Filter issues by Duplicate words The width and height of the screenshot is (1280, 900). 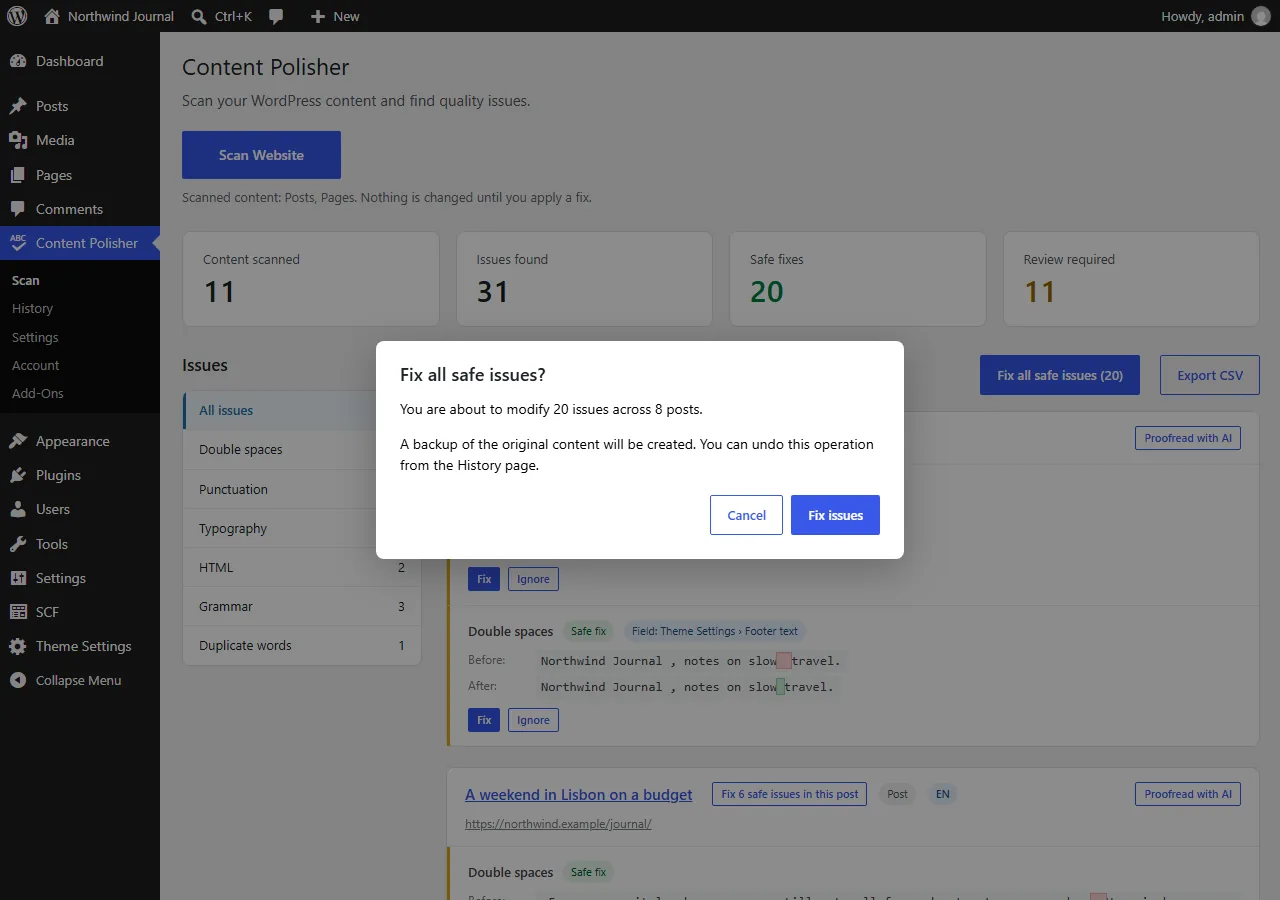(302, 645)
